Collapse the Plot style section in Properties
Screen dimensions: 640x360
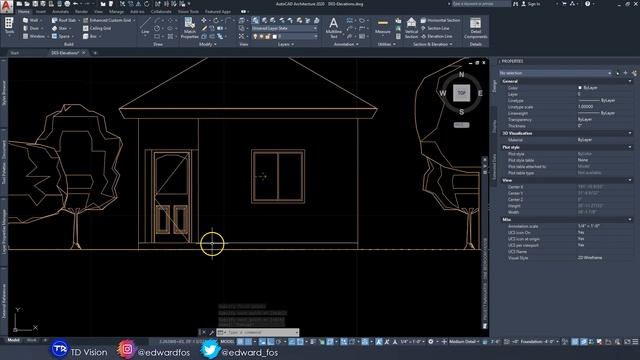(x=630, y=147)
